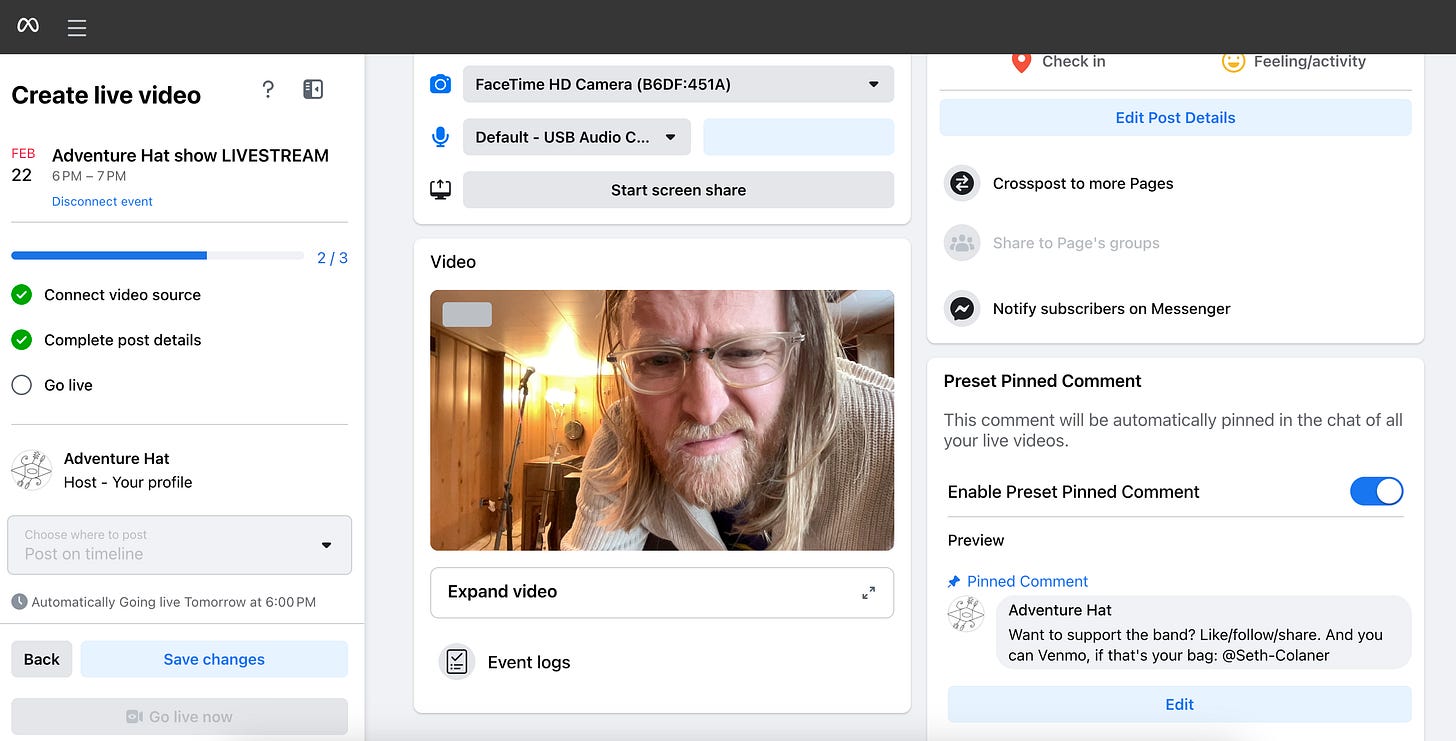1456x741 pixels.
Task: Click 'Automatically Going live Tomorrow at 6:00 PM' text
Action: (174, 602)
